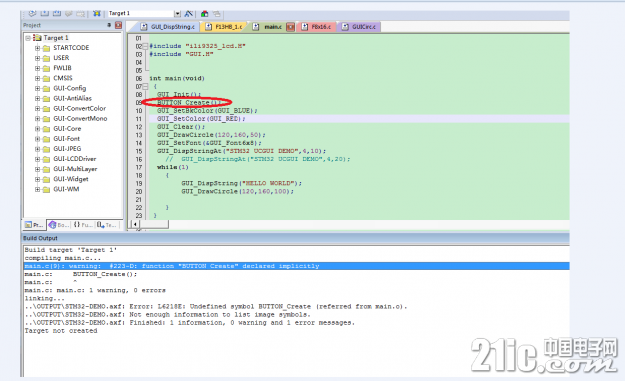Switch to the Templates (Te...) bottom tab
Image resolution: width=625 pixels, height=381 pixels.
coord(106,225)
